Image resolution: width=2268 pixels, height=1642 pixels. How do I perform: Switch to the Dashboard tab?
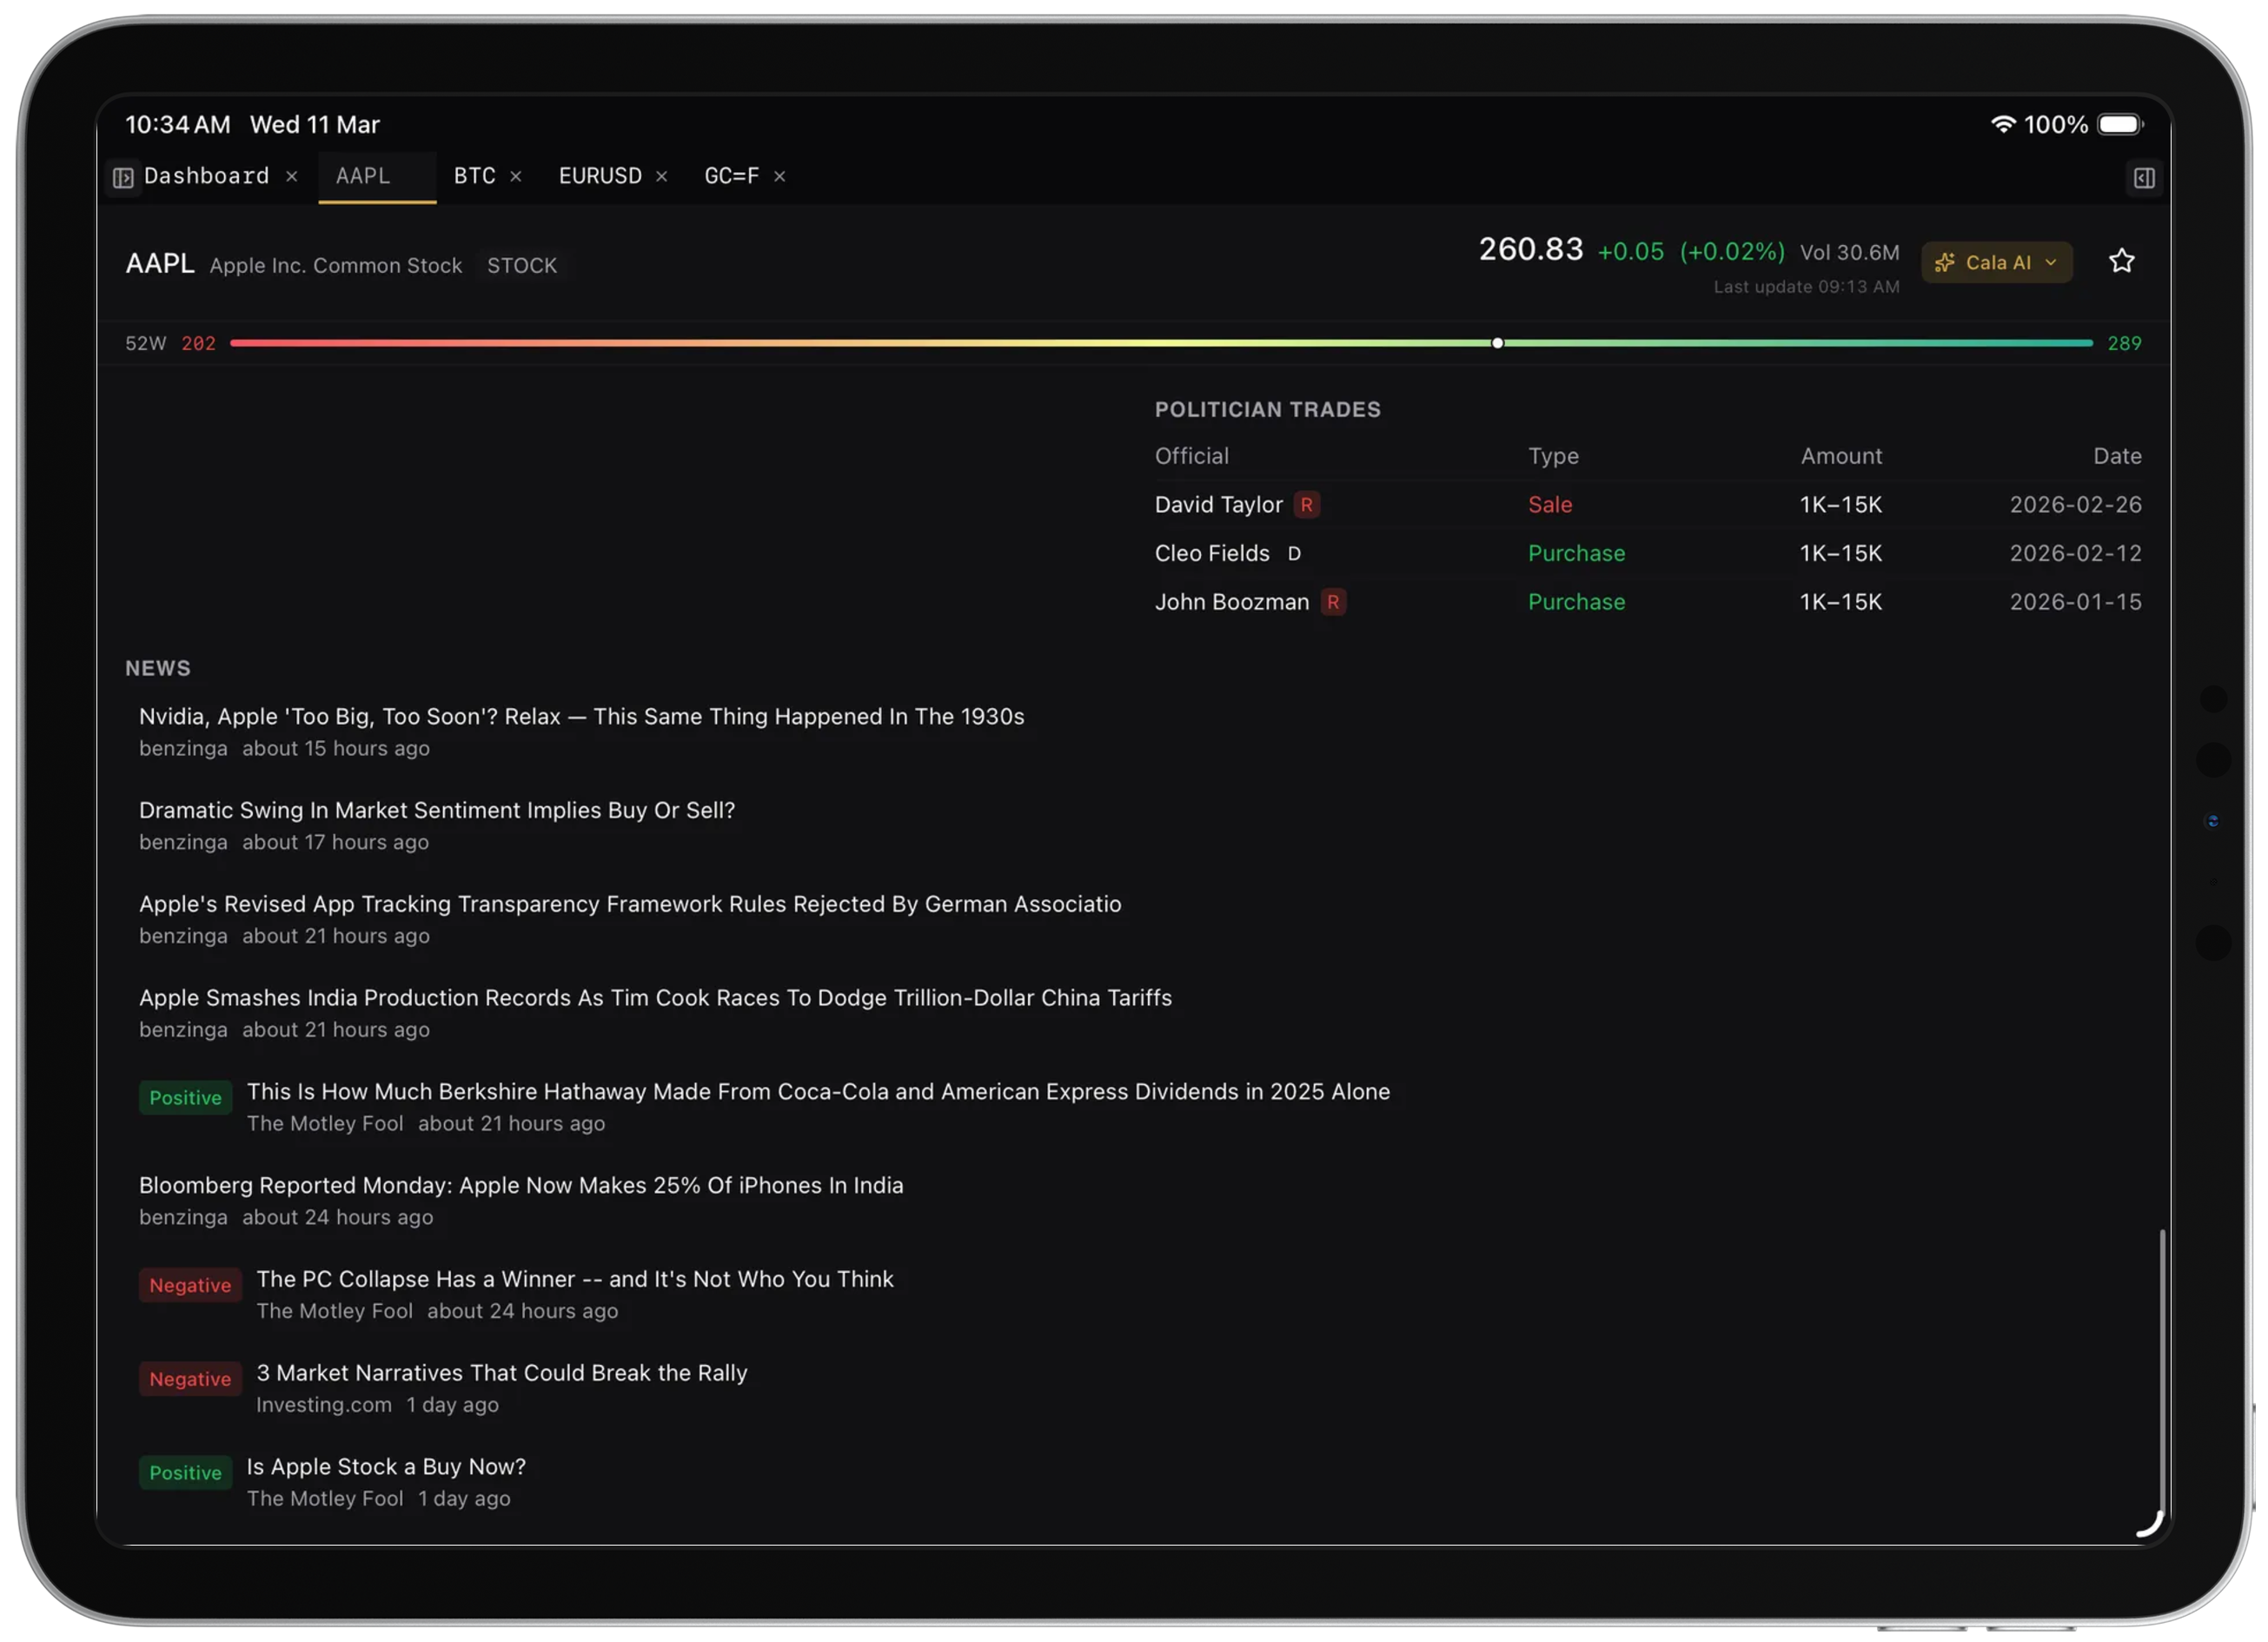point(205,176)
